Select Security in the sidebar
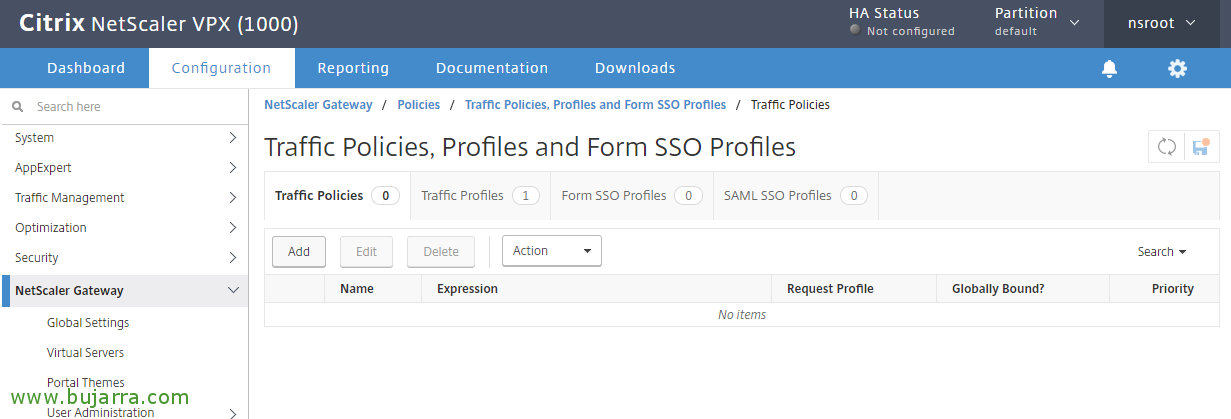1231x419 pixels. click(x=37, y=258)
